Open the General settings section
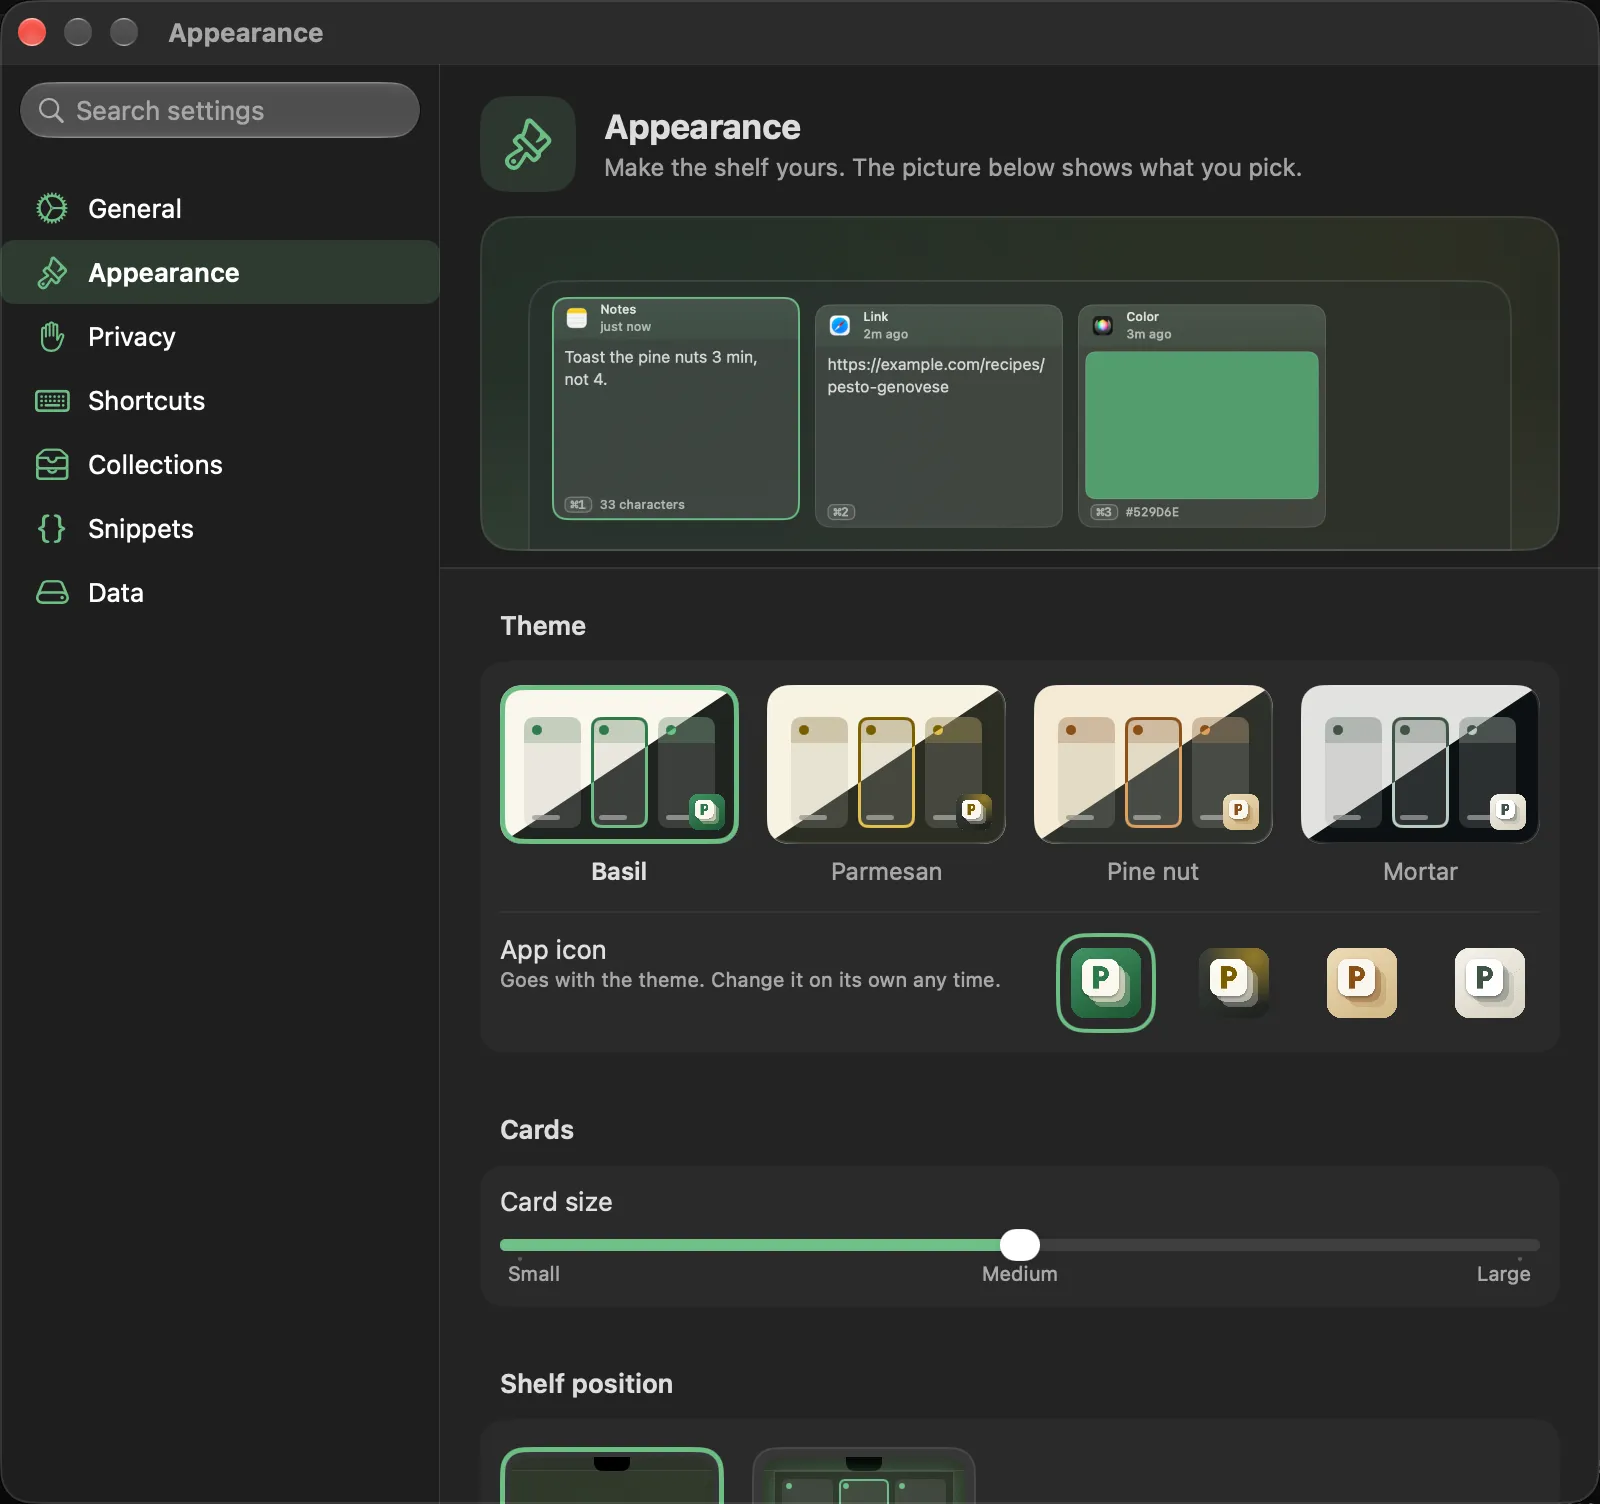The height and width of the screenshot is (1504, 1600). 220,208
